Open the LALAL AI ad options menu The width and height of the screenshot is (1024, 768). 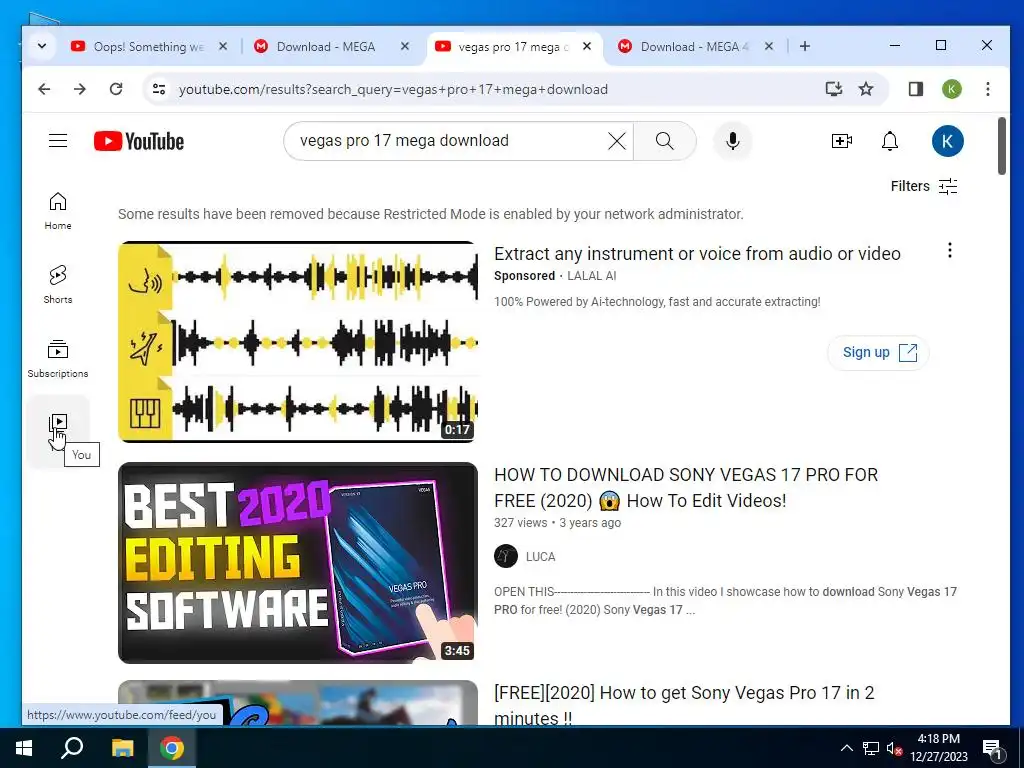point(950,250)
